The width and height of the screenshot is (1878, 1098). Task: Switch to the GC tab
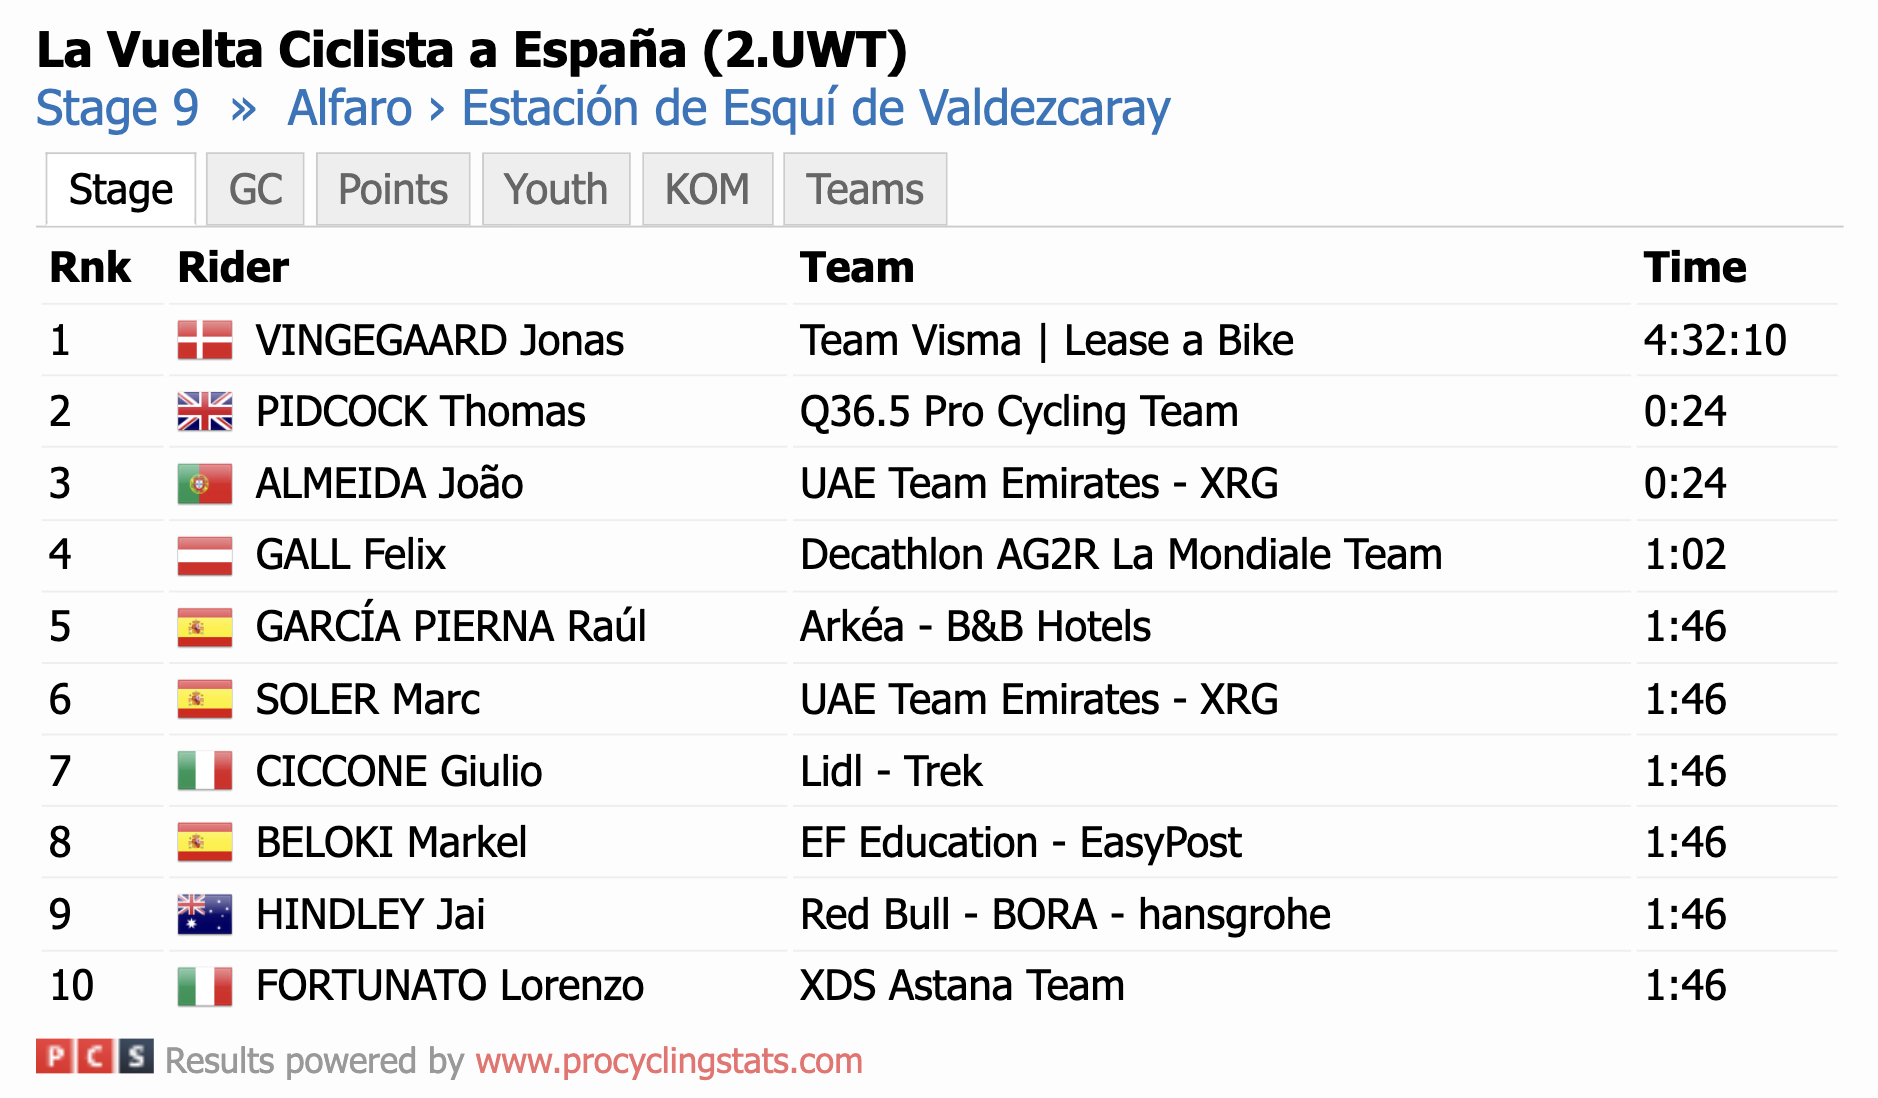255,189
